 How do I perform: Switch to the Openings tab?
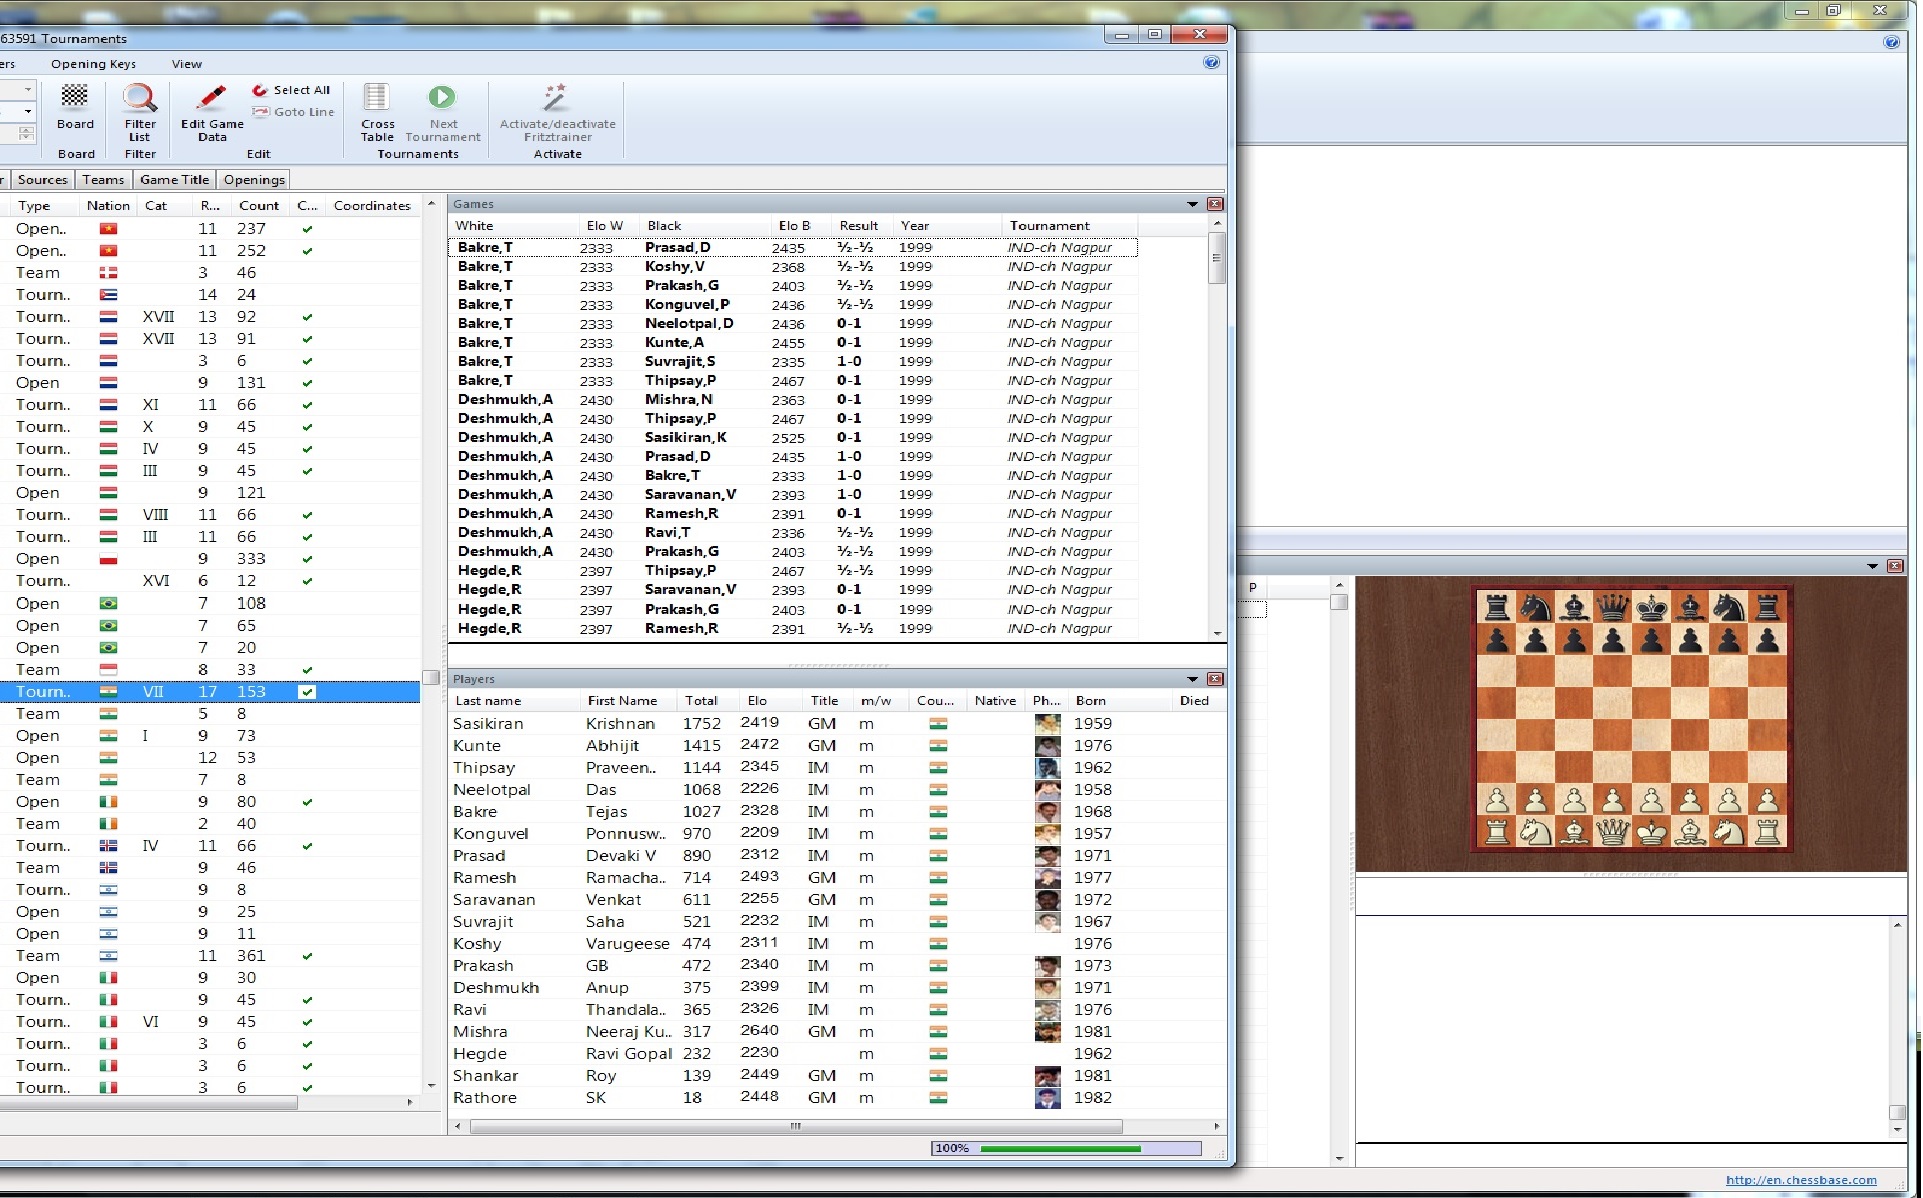click(254, 179)
